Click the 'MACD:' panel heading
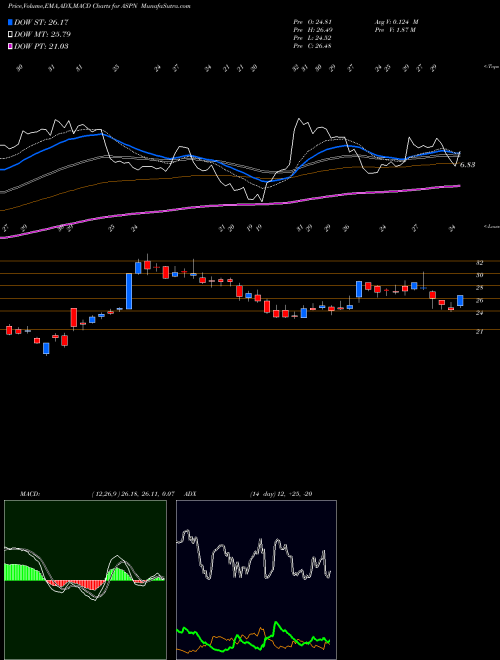The image size is (500, 660). pyautogui.click(x=30, y=494)
